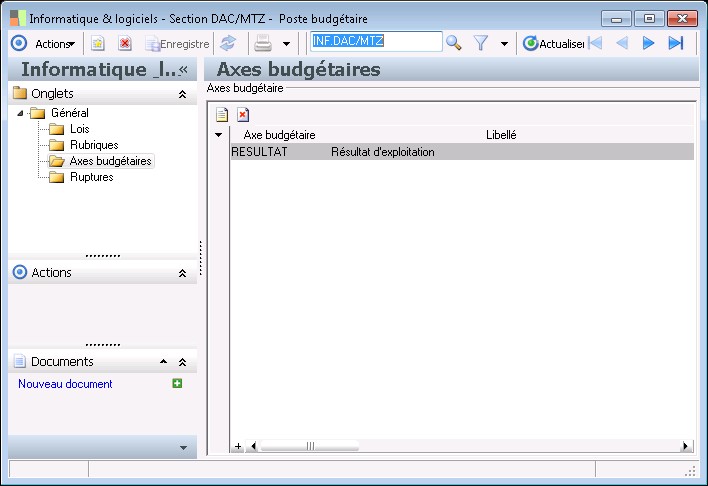Click the Actualiser button
The height and width of the screenshot is (486, 708).
pyautogui.click(x=554, y=43)
